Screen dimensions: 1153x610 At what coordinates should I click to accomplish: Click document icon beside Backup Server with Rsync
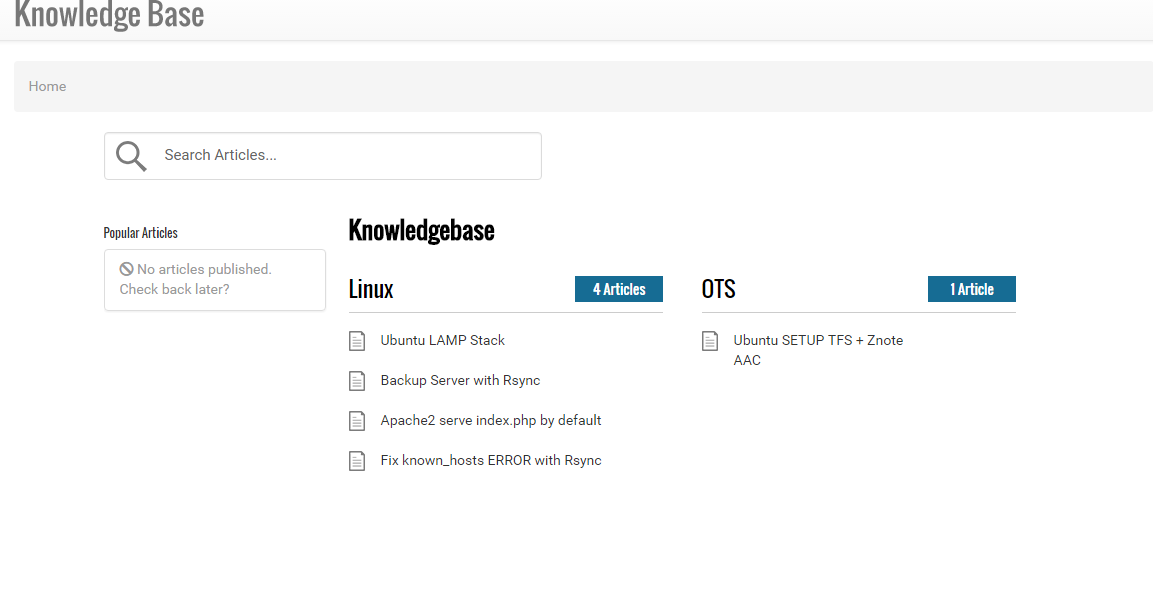point(357,381)
